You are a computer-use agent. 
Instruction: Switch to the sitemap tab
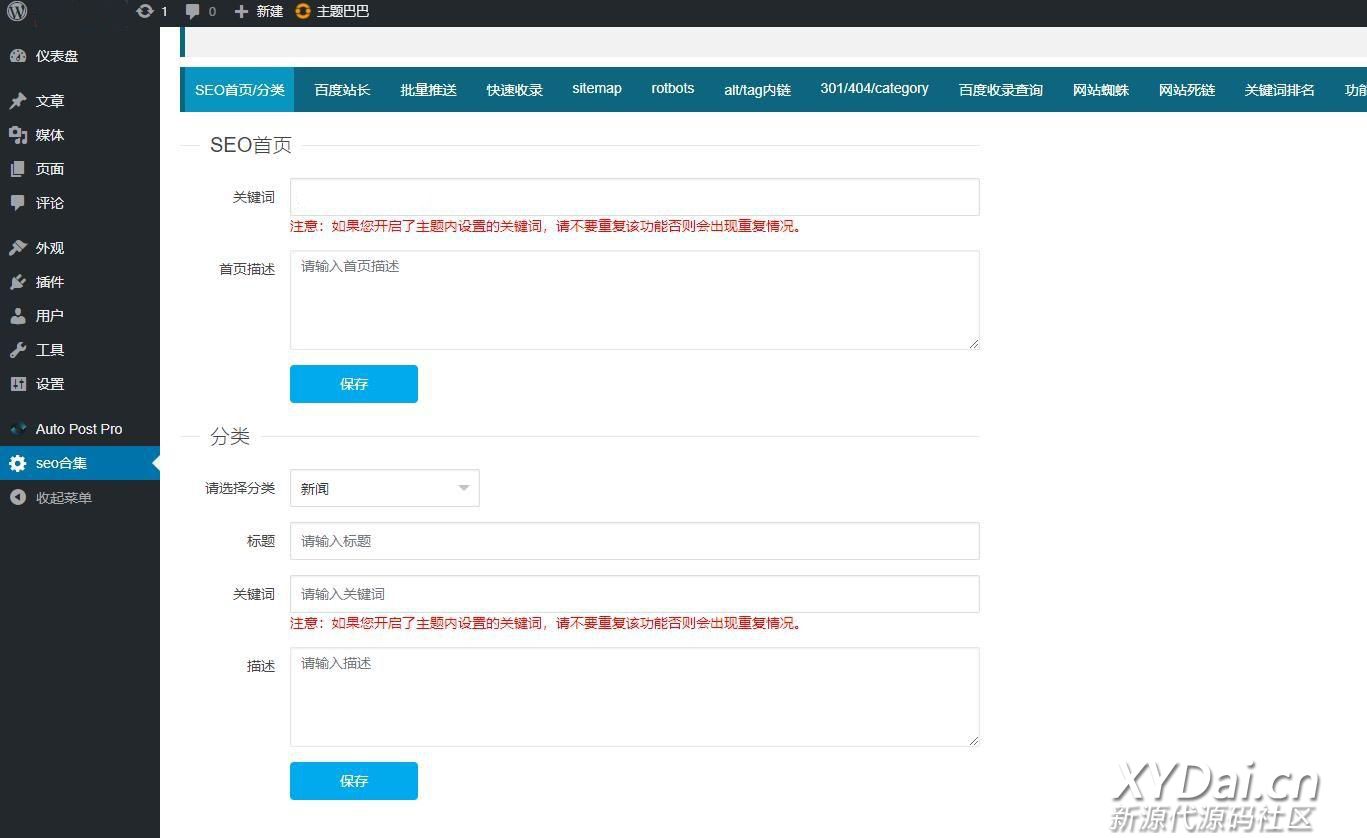tap(596, 89)
